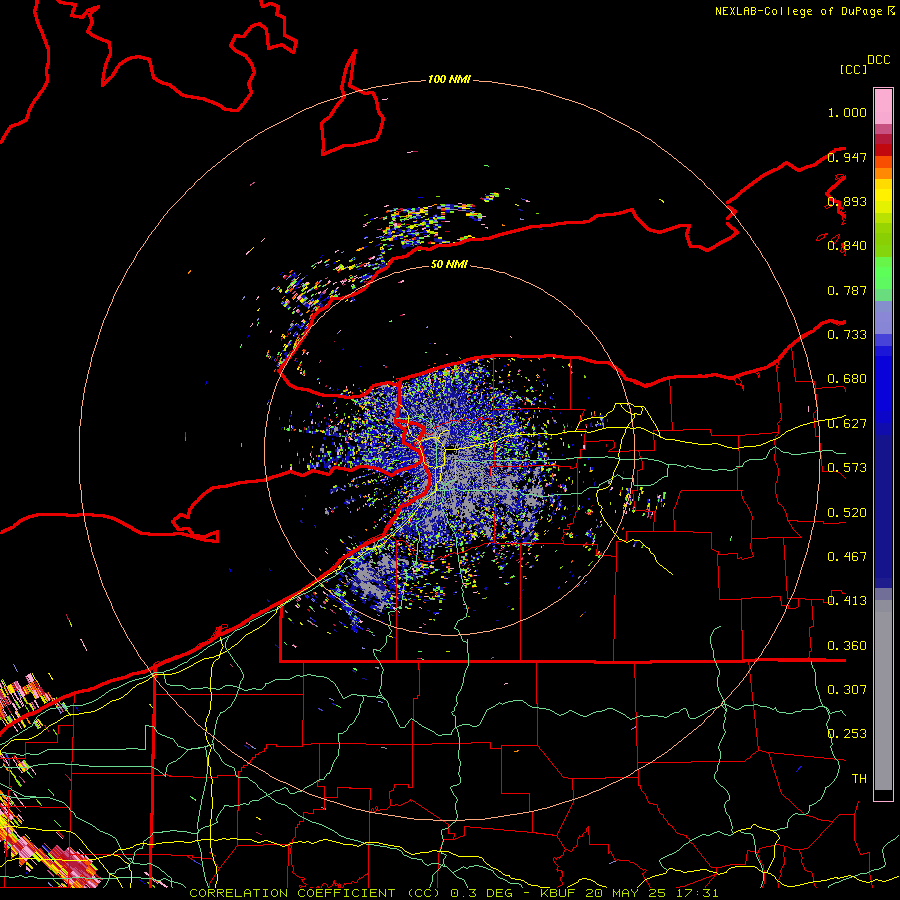Pick the pink segment of the color bar
Image resolution: width=900 pixels, height=900 pixels.
(x=883, y=107)
